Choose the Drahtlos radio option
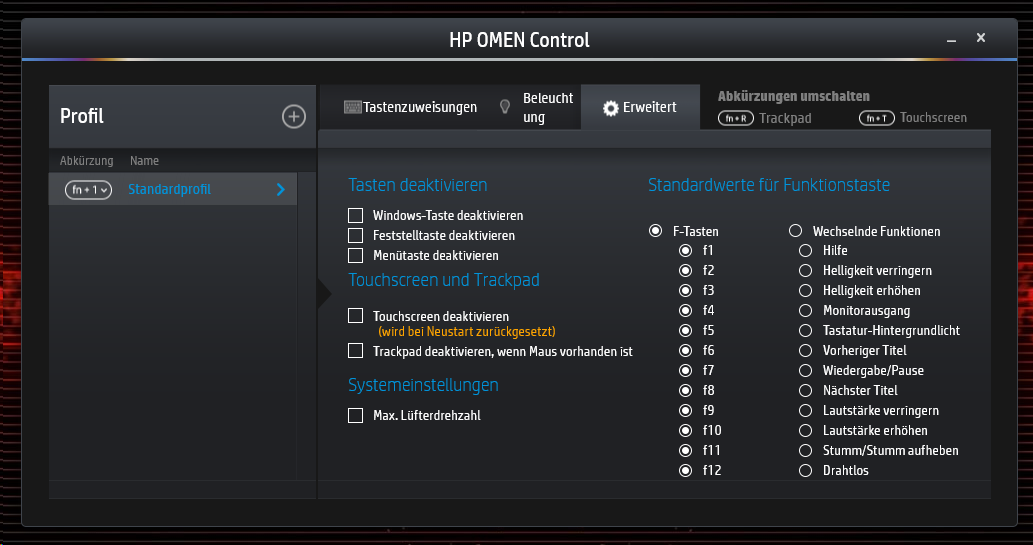1033x545 pixels. click(805, 471)
